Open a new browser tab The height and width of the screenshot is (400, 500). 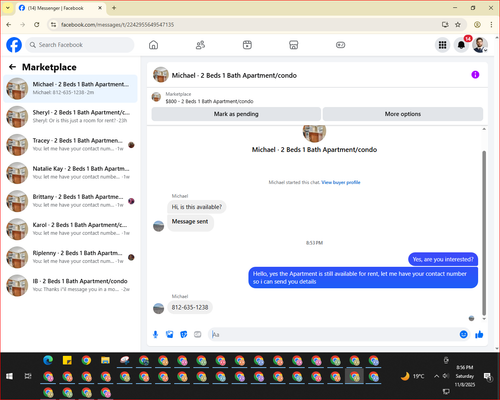[x=114, y=8]
